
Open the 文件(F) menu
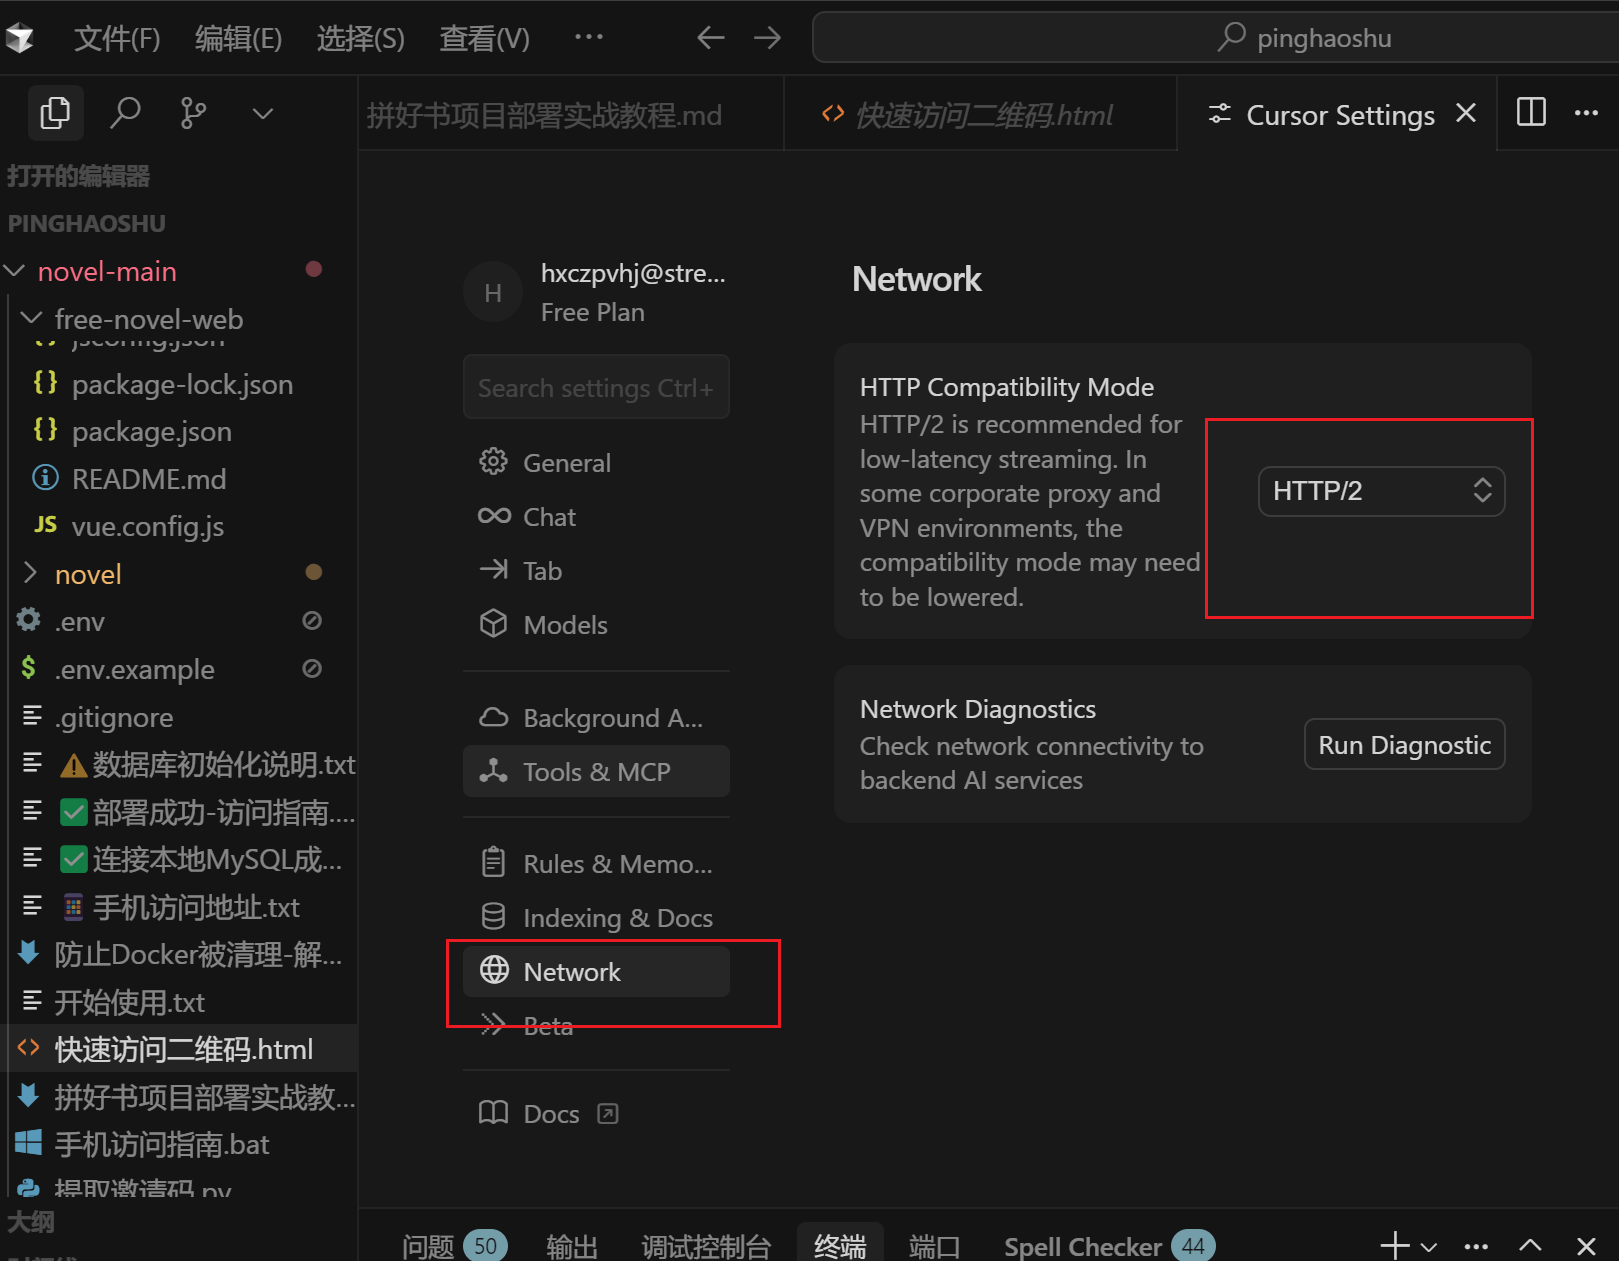tap(116, 38)
